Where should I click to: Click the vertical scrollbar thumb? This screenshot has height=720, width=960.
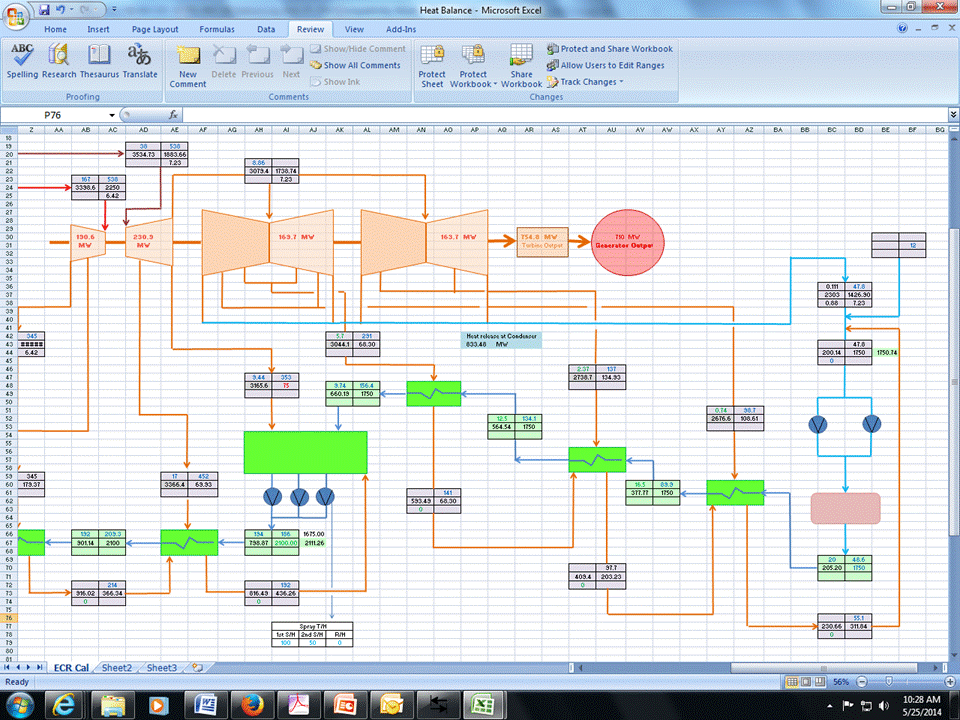954,383
